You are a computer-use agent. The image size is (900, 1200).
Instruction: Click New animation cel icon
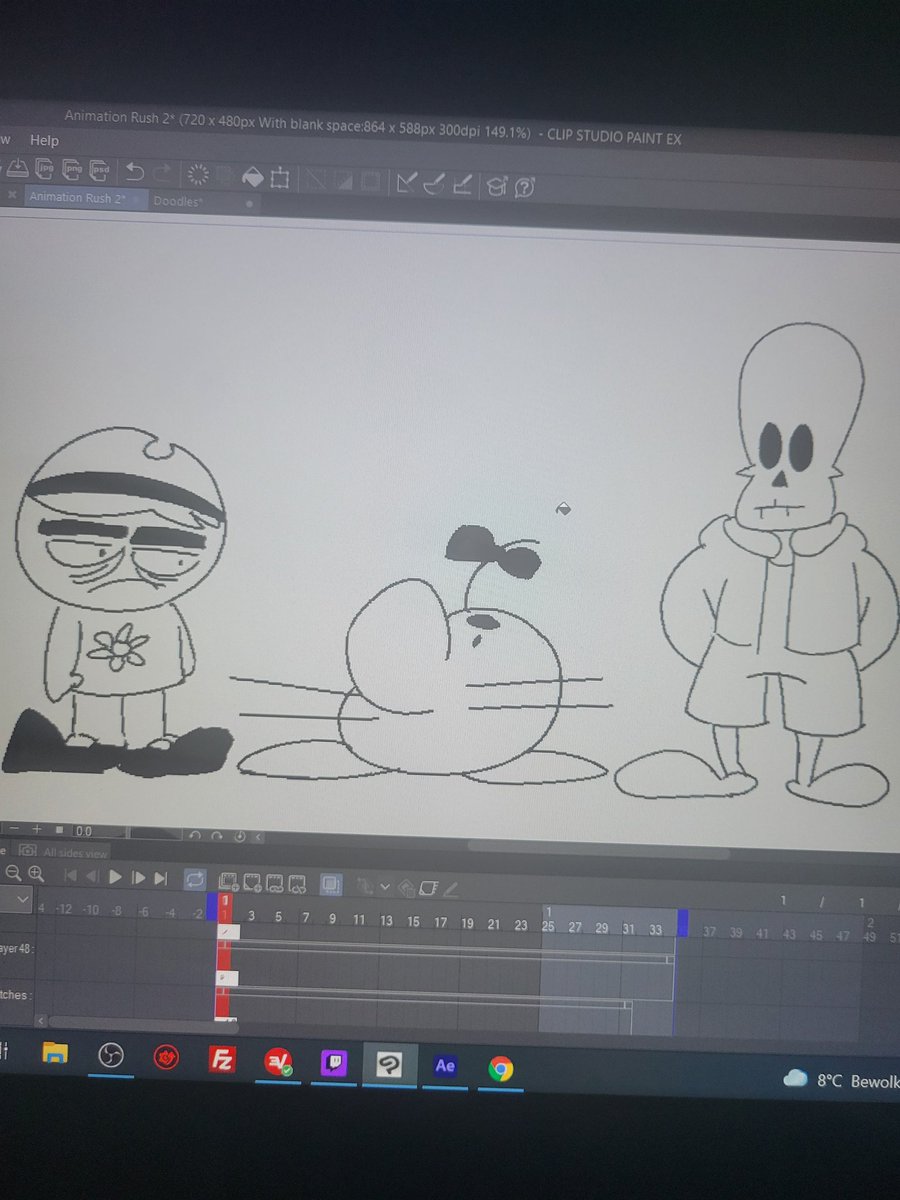pos(252,884)
